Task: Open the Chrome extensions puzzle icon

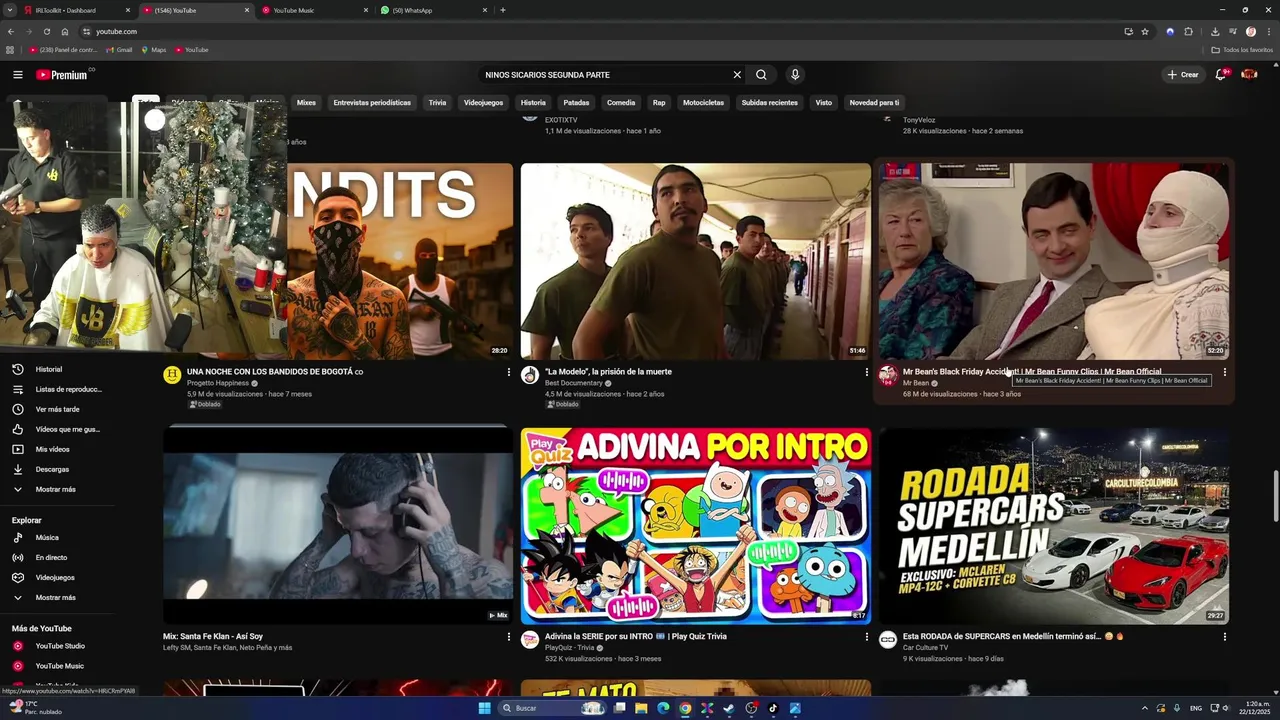Action: tap(1189, 31)
